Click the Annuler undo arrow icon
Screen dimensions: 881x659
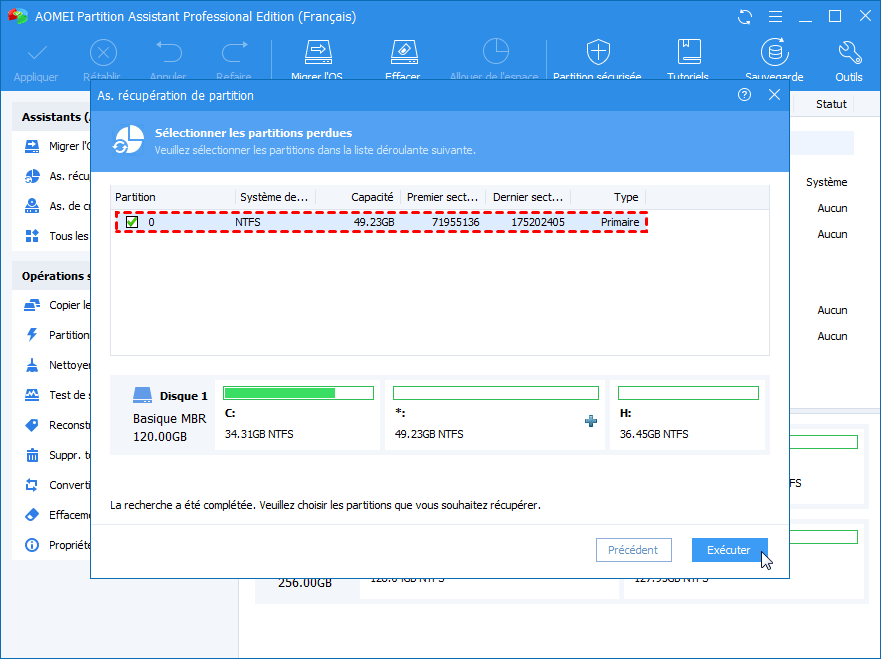(x=169, y=52)
